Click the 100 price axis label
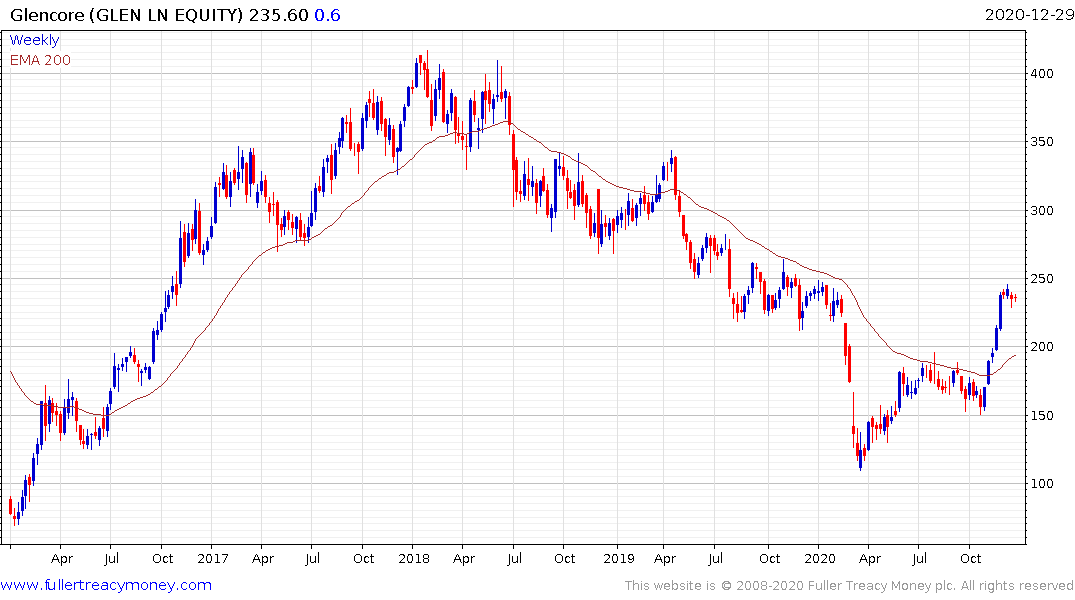This screenshot has width=1075, height=600. [x=1042, y=483]
